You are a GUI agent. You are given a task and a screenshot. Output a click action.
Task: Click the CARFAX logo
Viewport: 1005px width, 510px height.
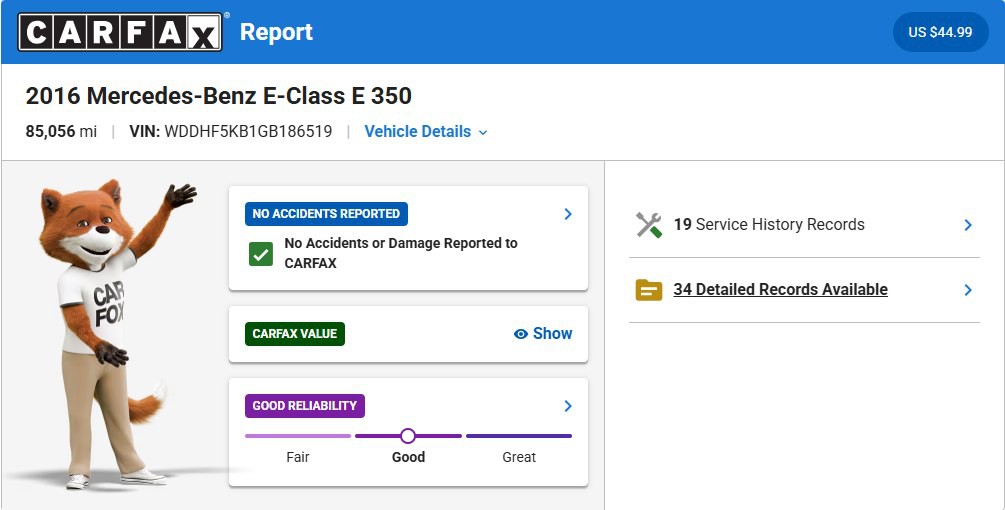[120, 32]
